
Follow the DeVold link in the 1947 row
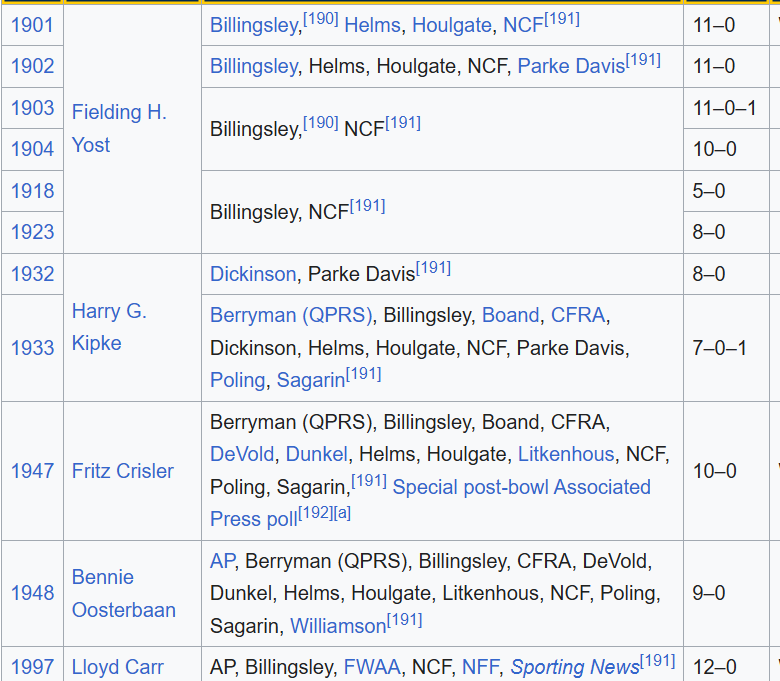(x=242, y=454)
